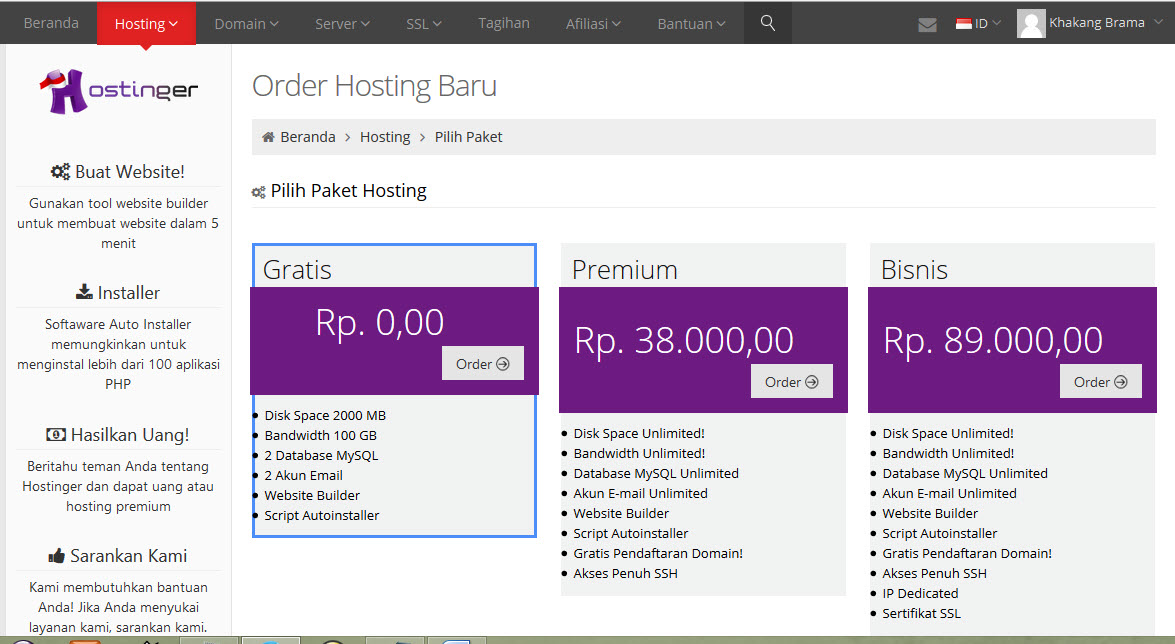Viewport: 1175px width, 644px height.
Task: Open the messages envelope icon
Action: click(927, 24)
